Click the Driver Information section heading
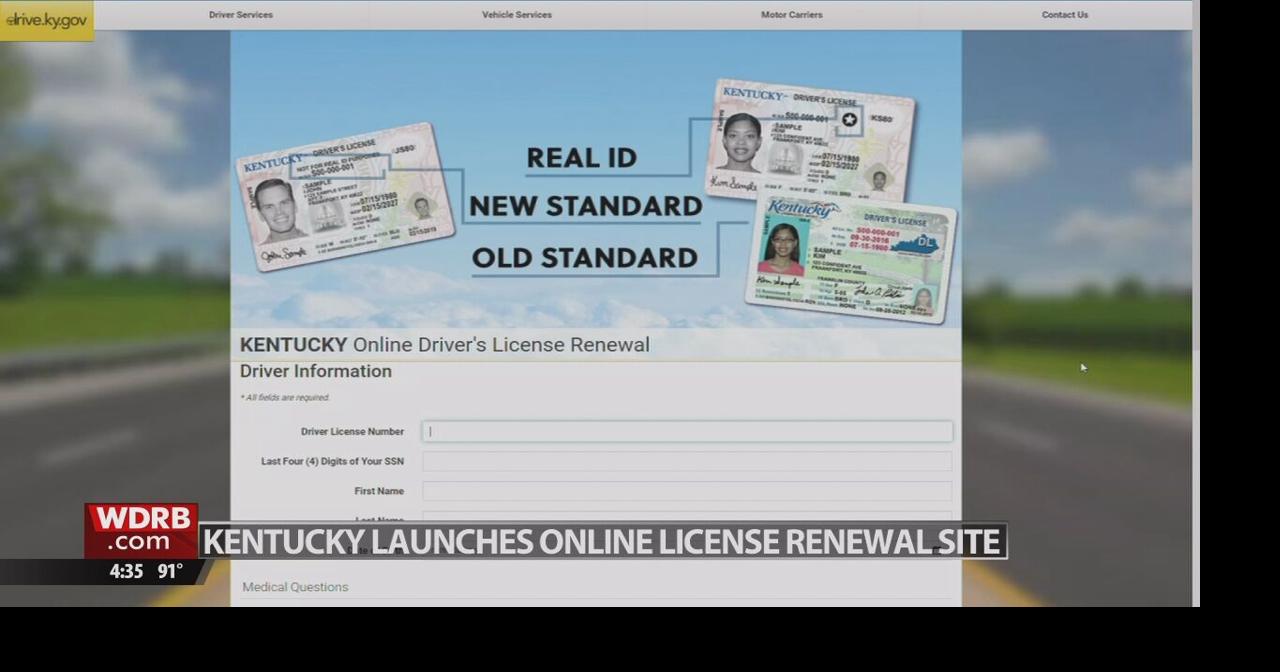Screen dimensions: 1280x672 click(x=315, y=371)
